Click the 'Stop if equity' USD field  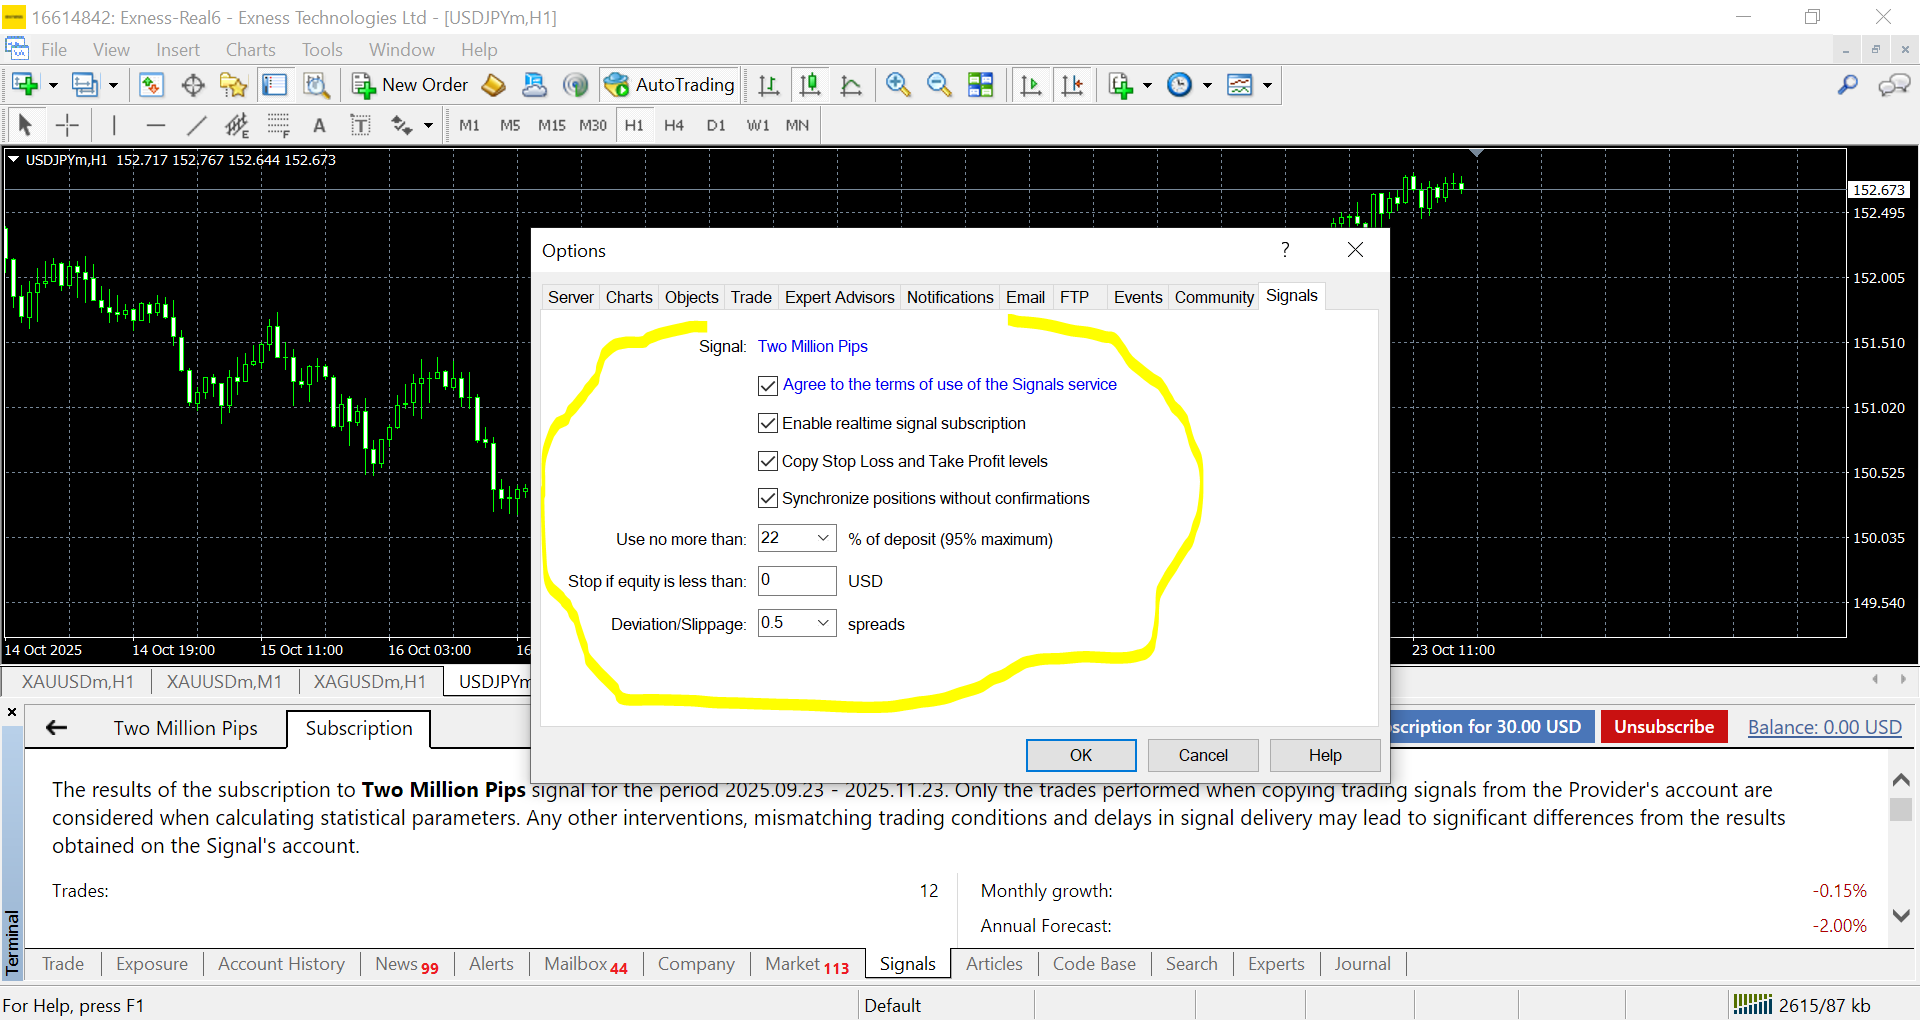click(797, 581)
